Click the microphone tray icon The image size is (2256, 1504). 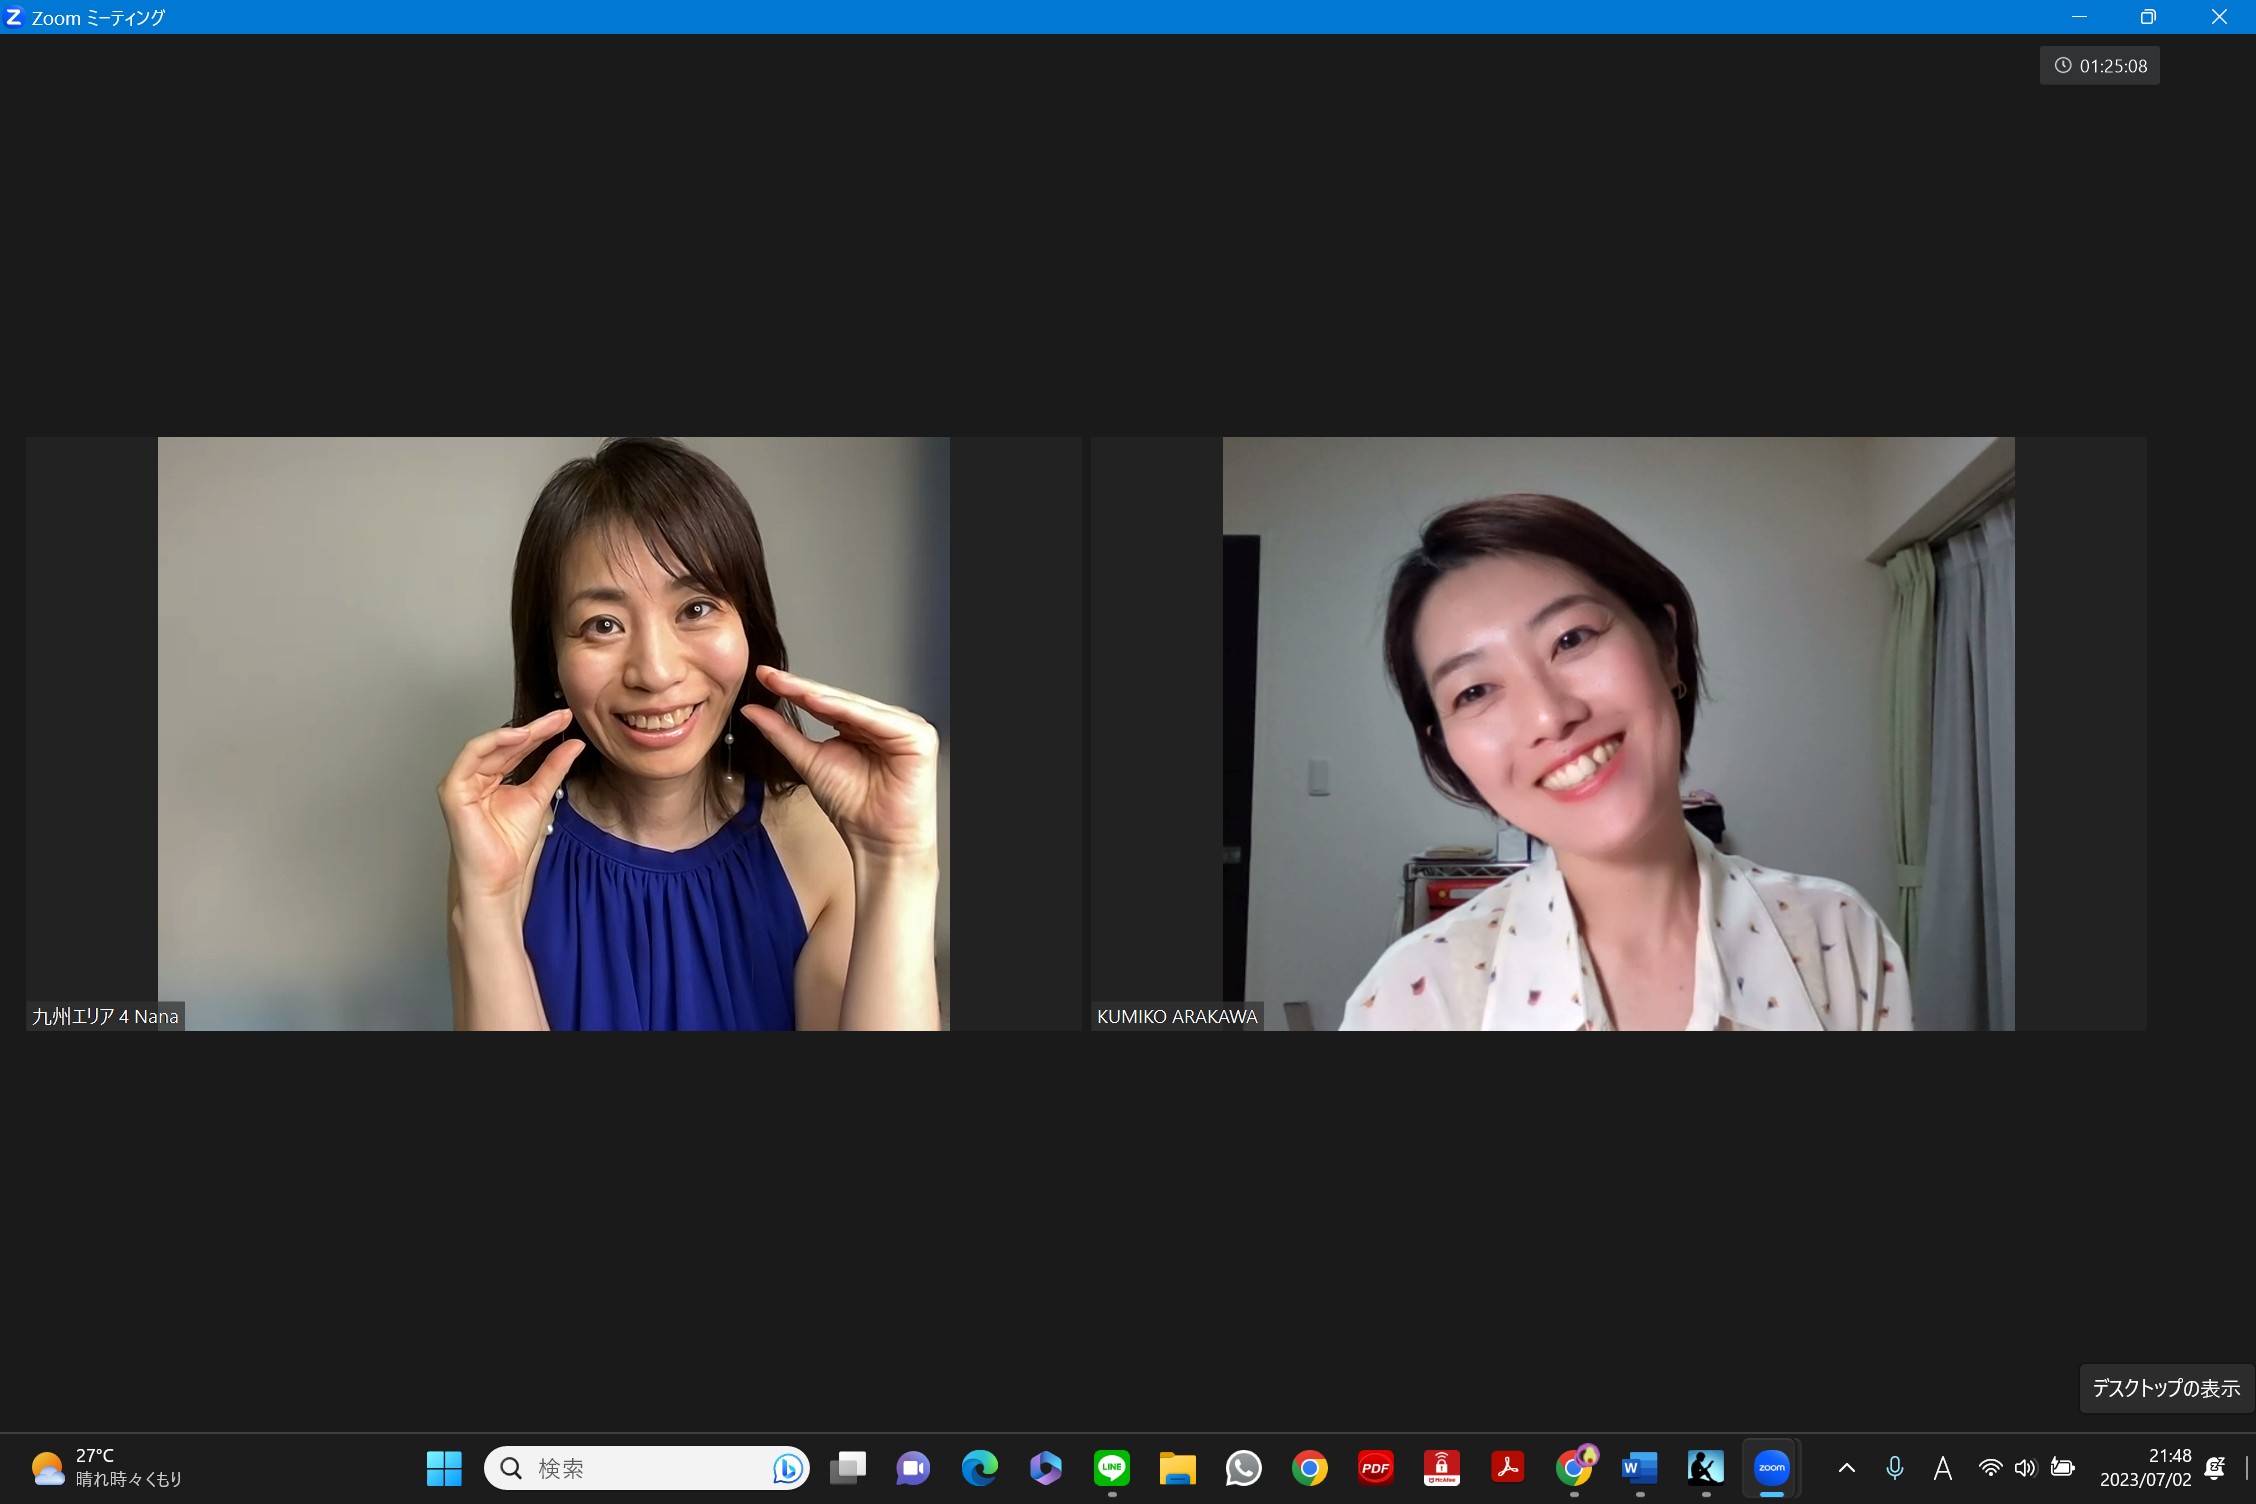coord(1895,1468)
